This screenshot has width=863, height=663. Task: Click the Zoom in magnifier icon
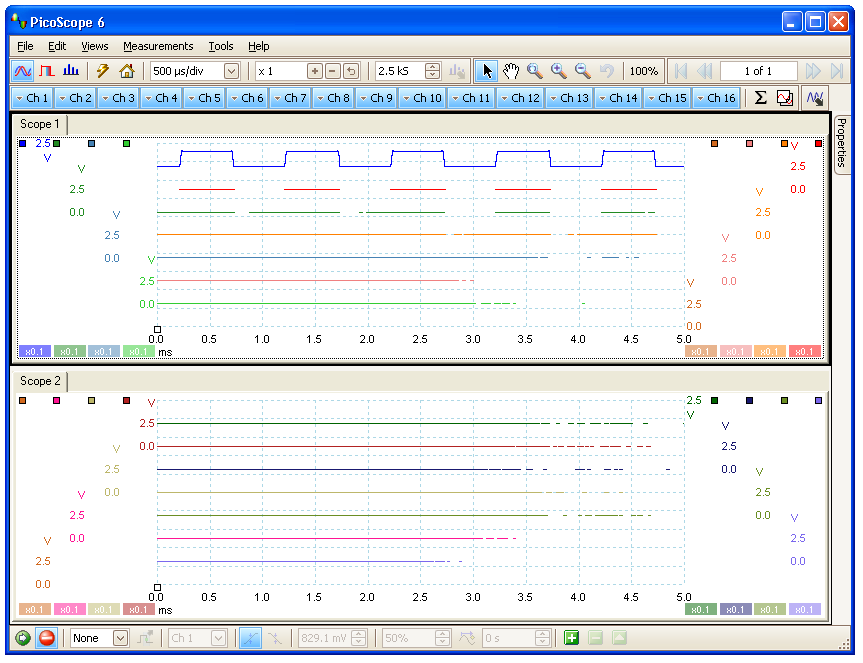tap(559, 71)
